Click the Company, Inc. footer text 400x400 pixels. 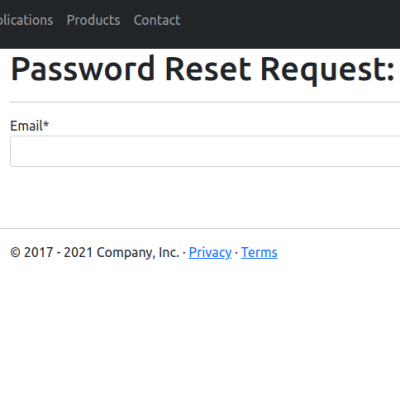coord(138,252)
